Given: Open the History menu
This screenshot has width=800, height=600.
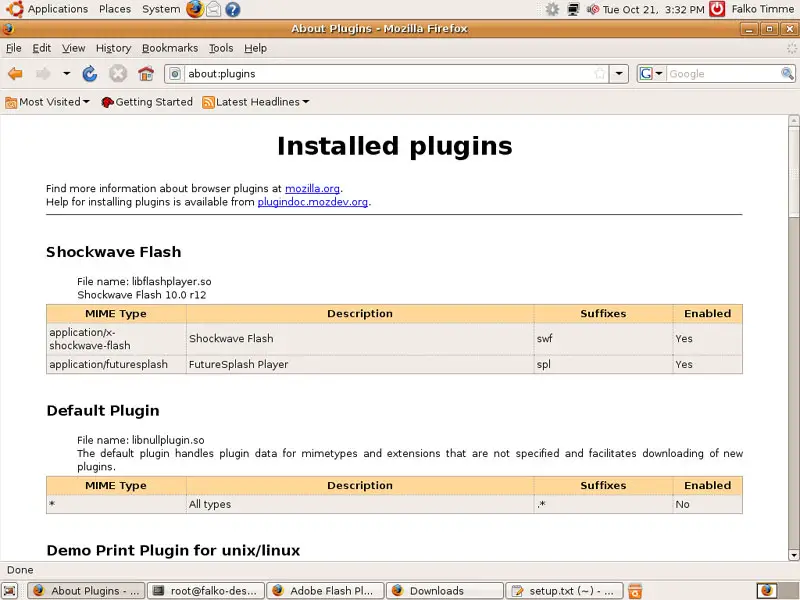Looking at the screenshot, I should [113, 48].
